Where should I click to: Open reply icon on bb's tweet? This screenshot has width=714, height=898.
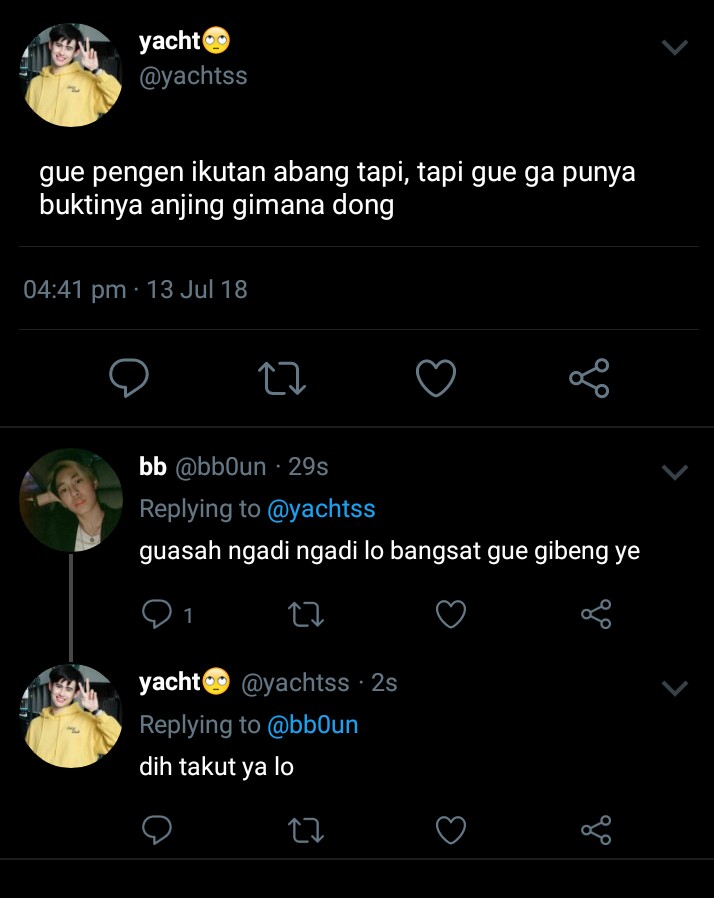[x=156, y=614]
